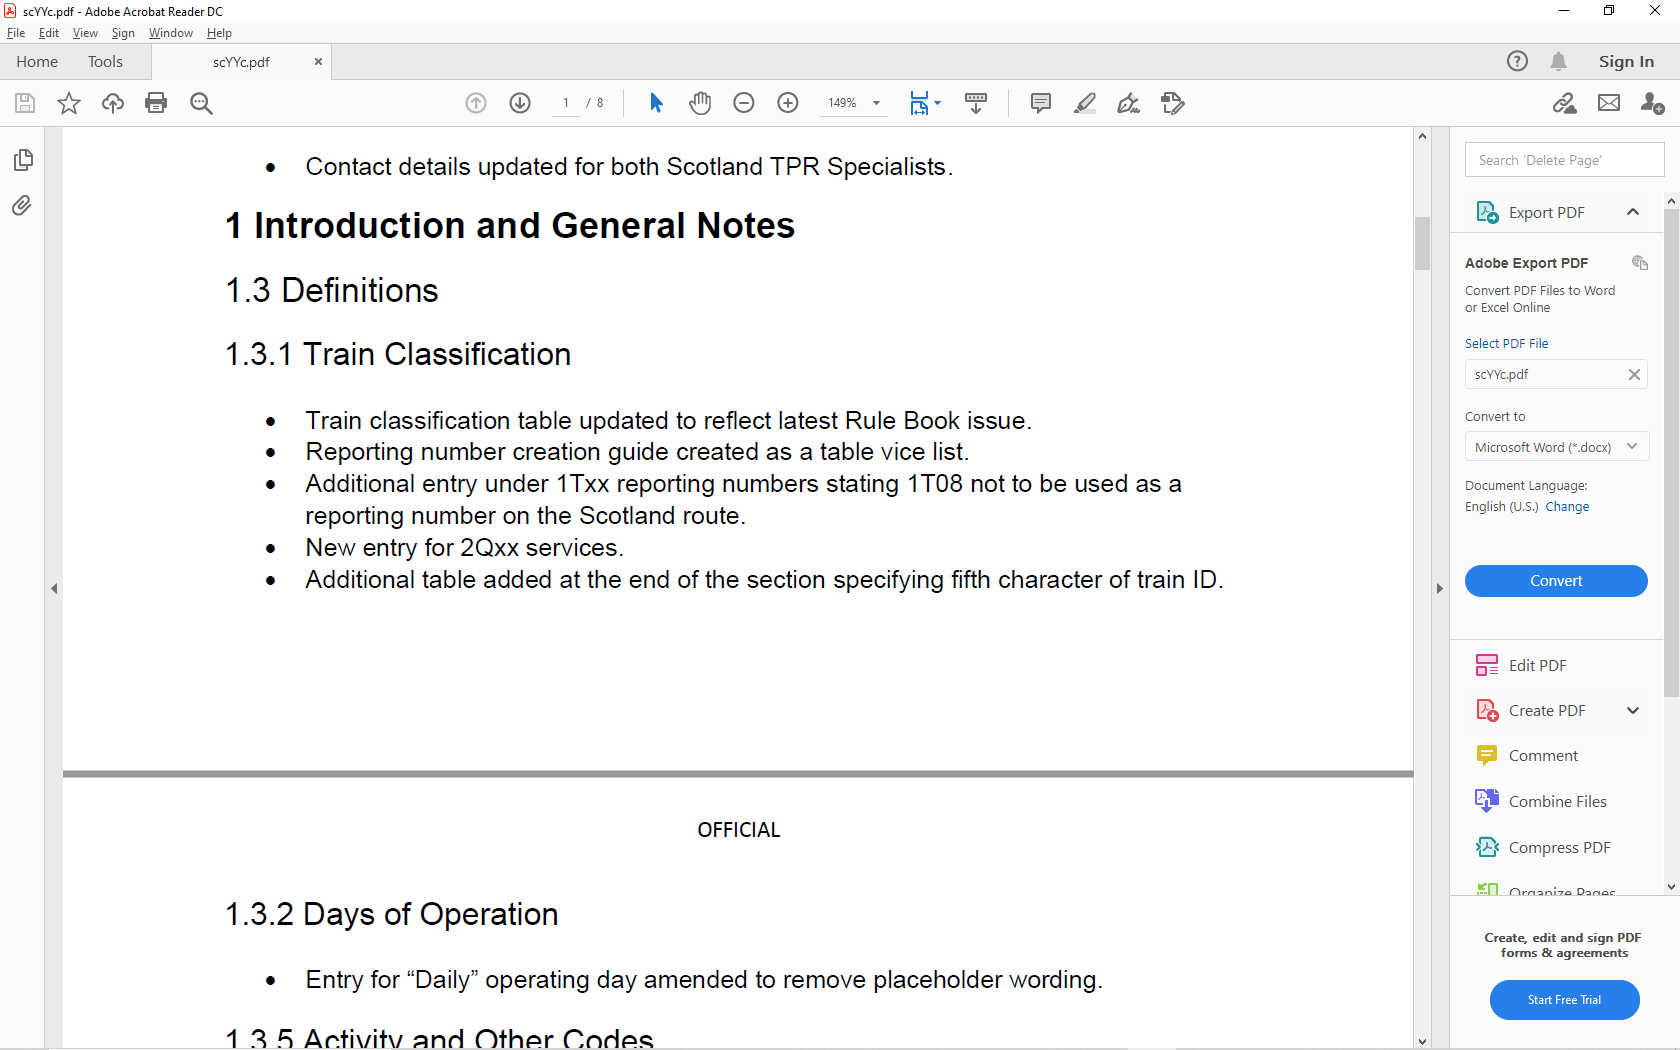Zoom out with minus icon
The width and height of the screenshot is (1680, 1050).
[744, 103]
